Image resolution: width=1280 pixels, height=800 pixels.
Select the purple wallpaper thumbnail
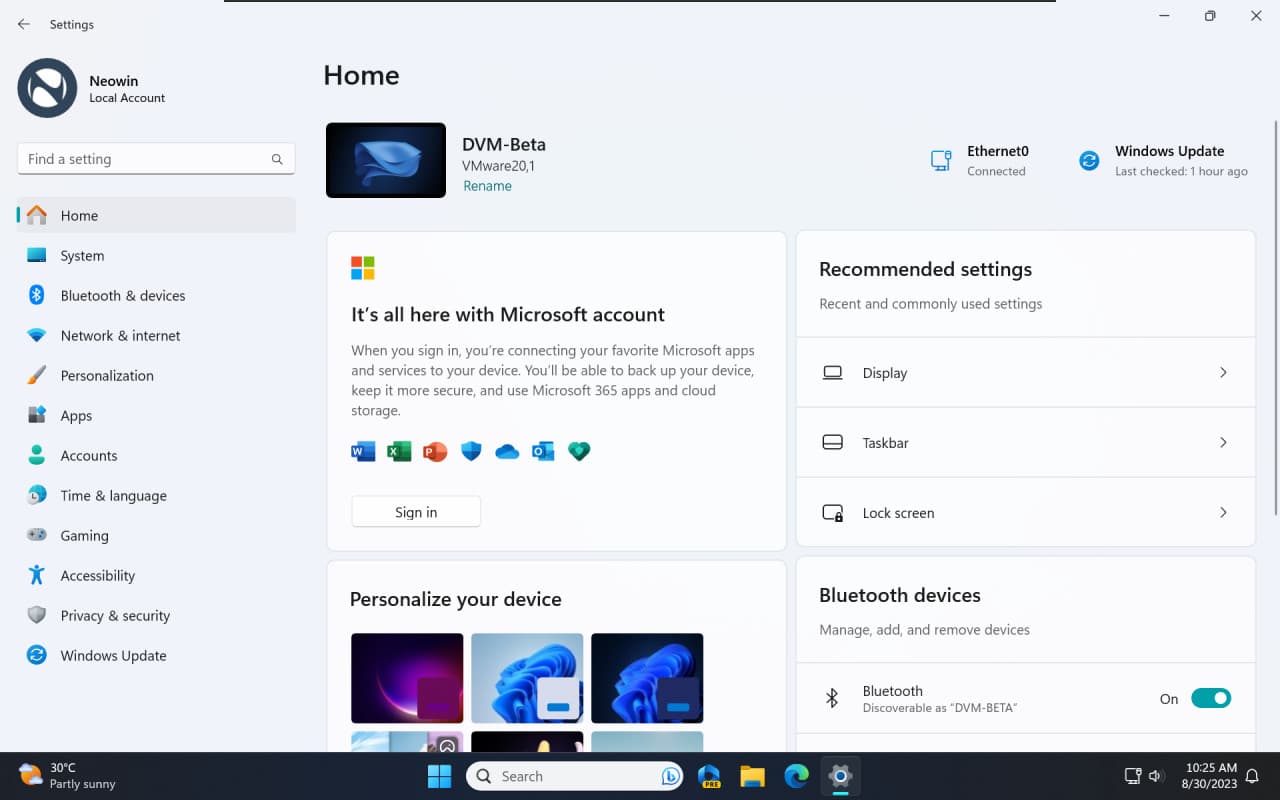(407, 678)
